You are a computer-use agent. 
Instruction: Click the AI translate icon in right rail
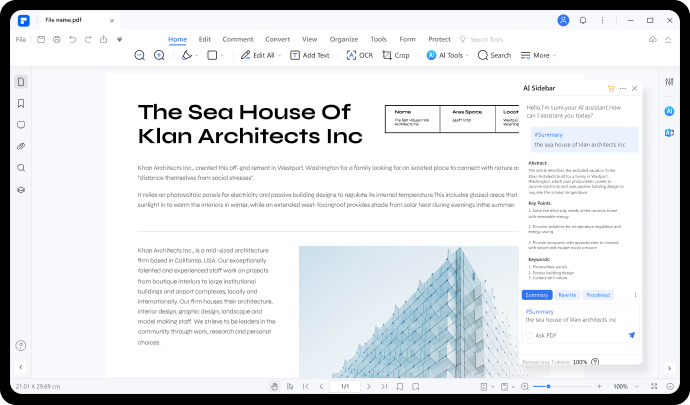pyautogui.click(x=669, y=133)
